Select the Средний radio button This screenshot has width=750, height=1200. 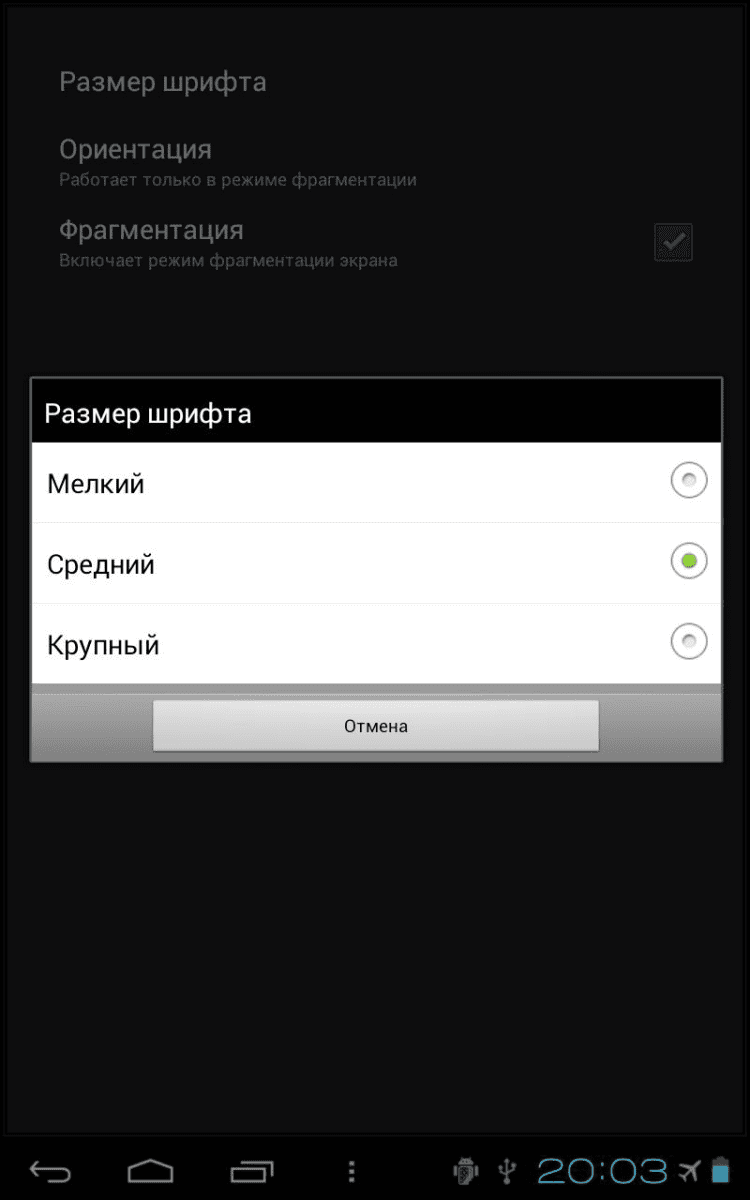pyautogui.click(x=688, y=562)
